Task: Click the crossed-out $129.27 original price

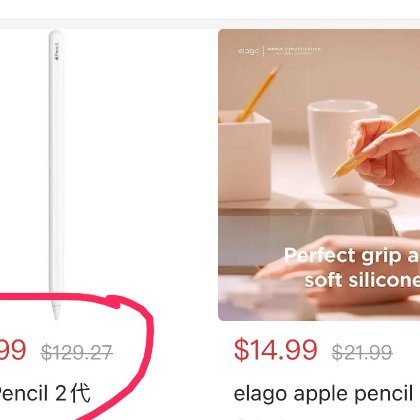Action: (x=77, y=352)
